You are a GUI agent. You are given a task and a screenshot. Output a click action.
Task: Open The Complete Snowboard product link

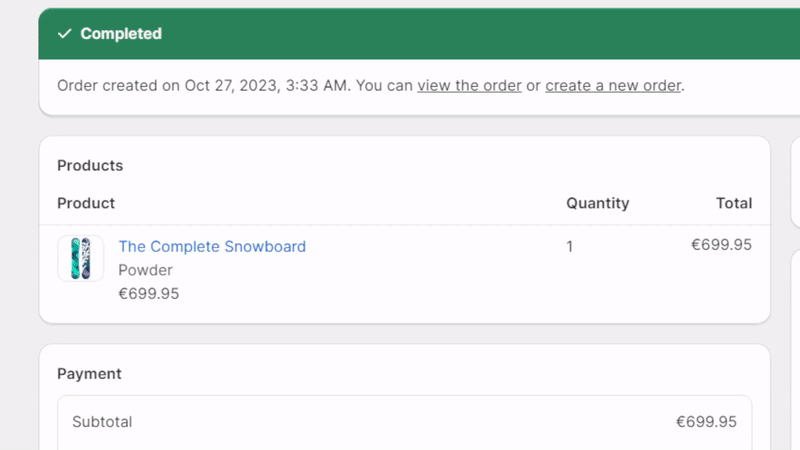click(212, 246)
